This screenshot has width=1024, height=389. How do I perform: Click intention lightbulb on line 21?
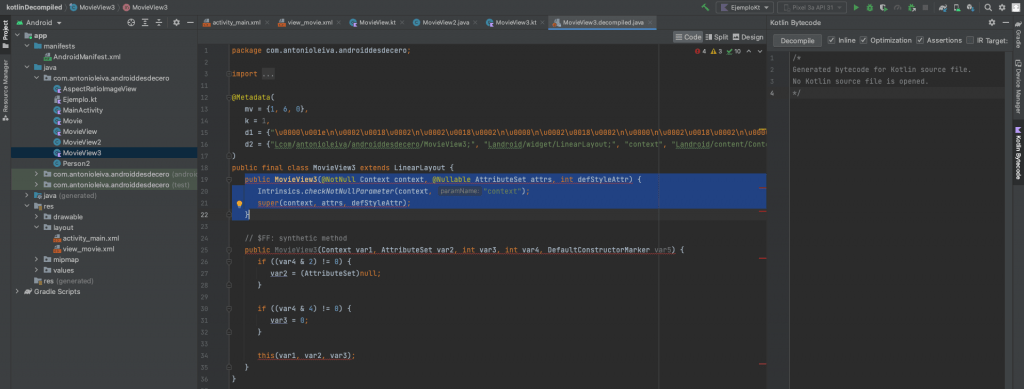pyautogui.click(x=239, y=203)
